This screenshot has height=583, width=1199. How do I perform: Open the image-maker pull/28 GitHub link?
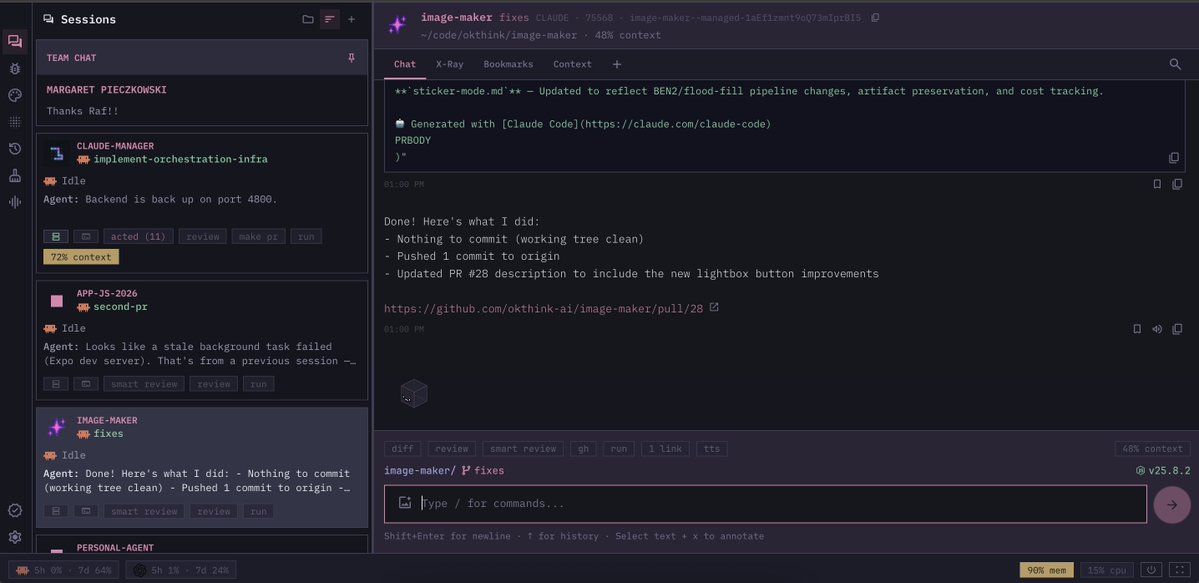tap(543, 308)
